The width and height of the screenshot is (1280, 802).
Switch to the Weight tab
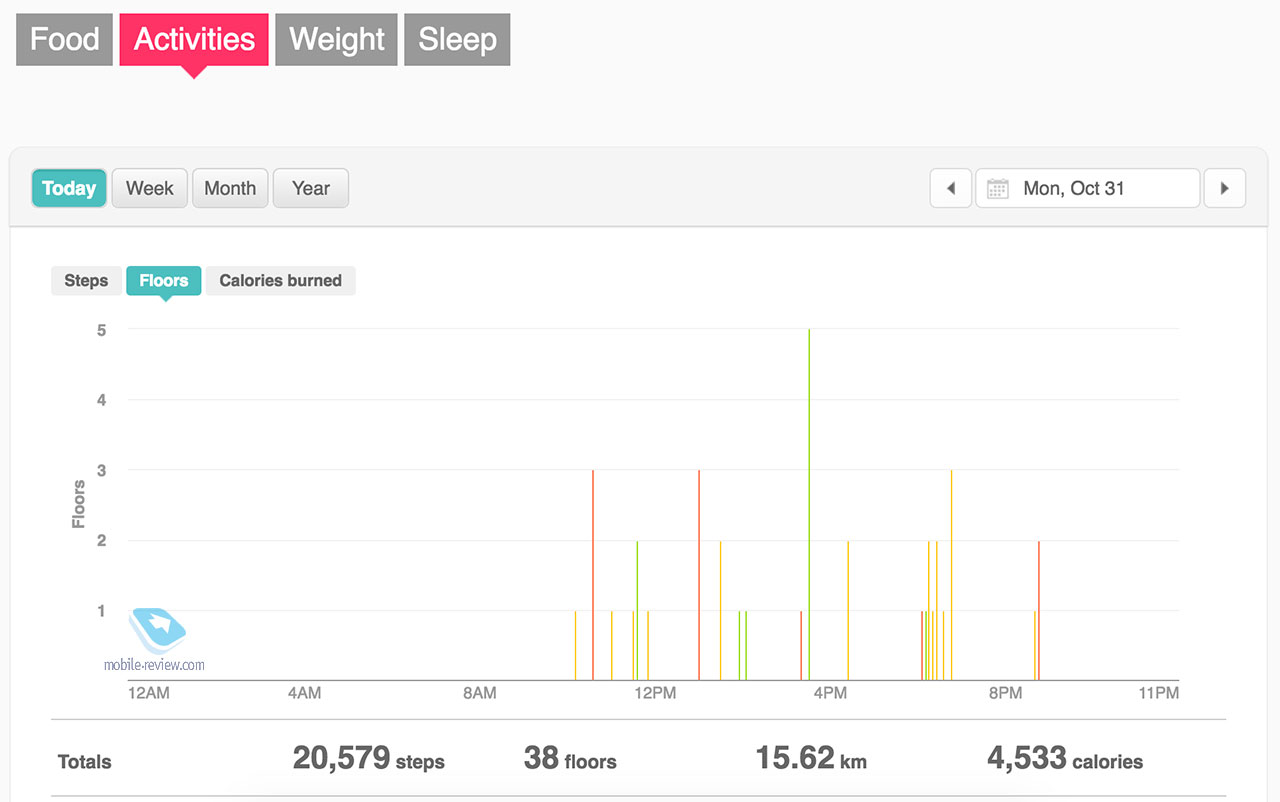tap(336, 40)
